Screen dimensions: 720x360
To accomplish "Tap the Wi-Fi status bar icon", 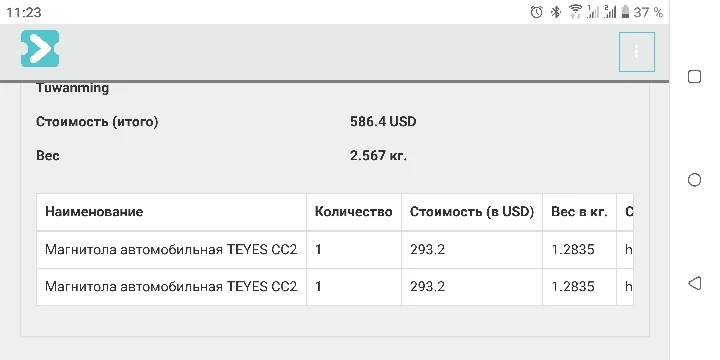I will click(x=575, y=11).
